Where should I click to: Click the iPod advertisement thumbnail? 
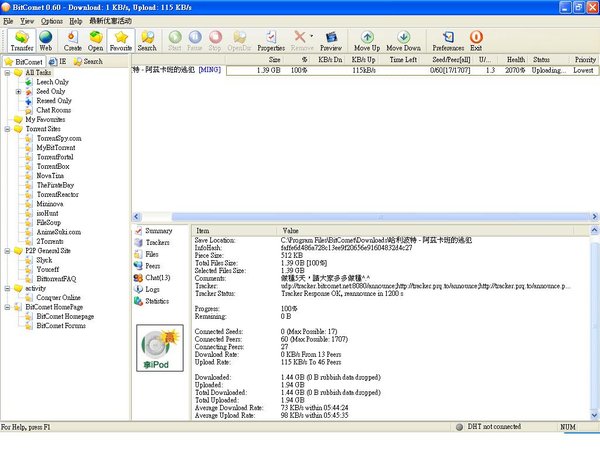(160, 348)
